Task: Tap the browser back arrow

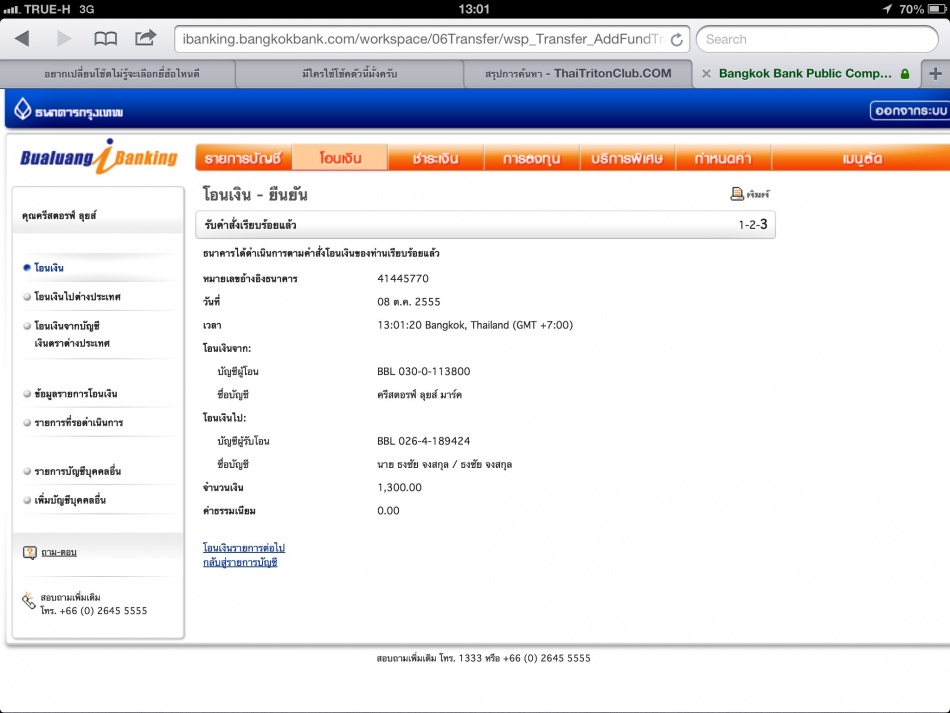Action: click(x=22, y=39)
